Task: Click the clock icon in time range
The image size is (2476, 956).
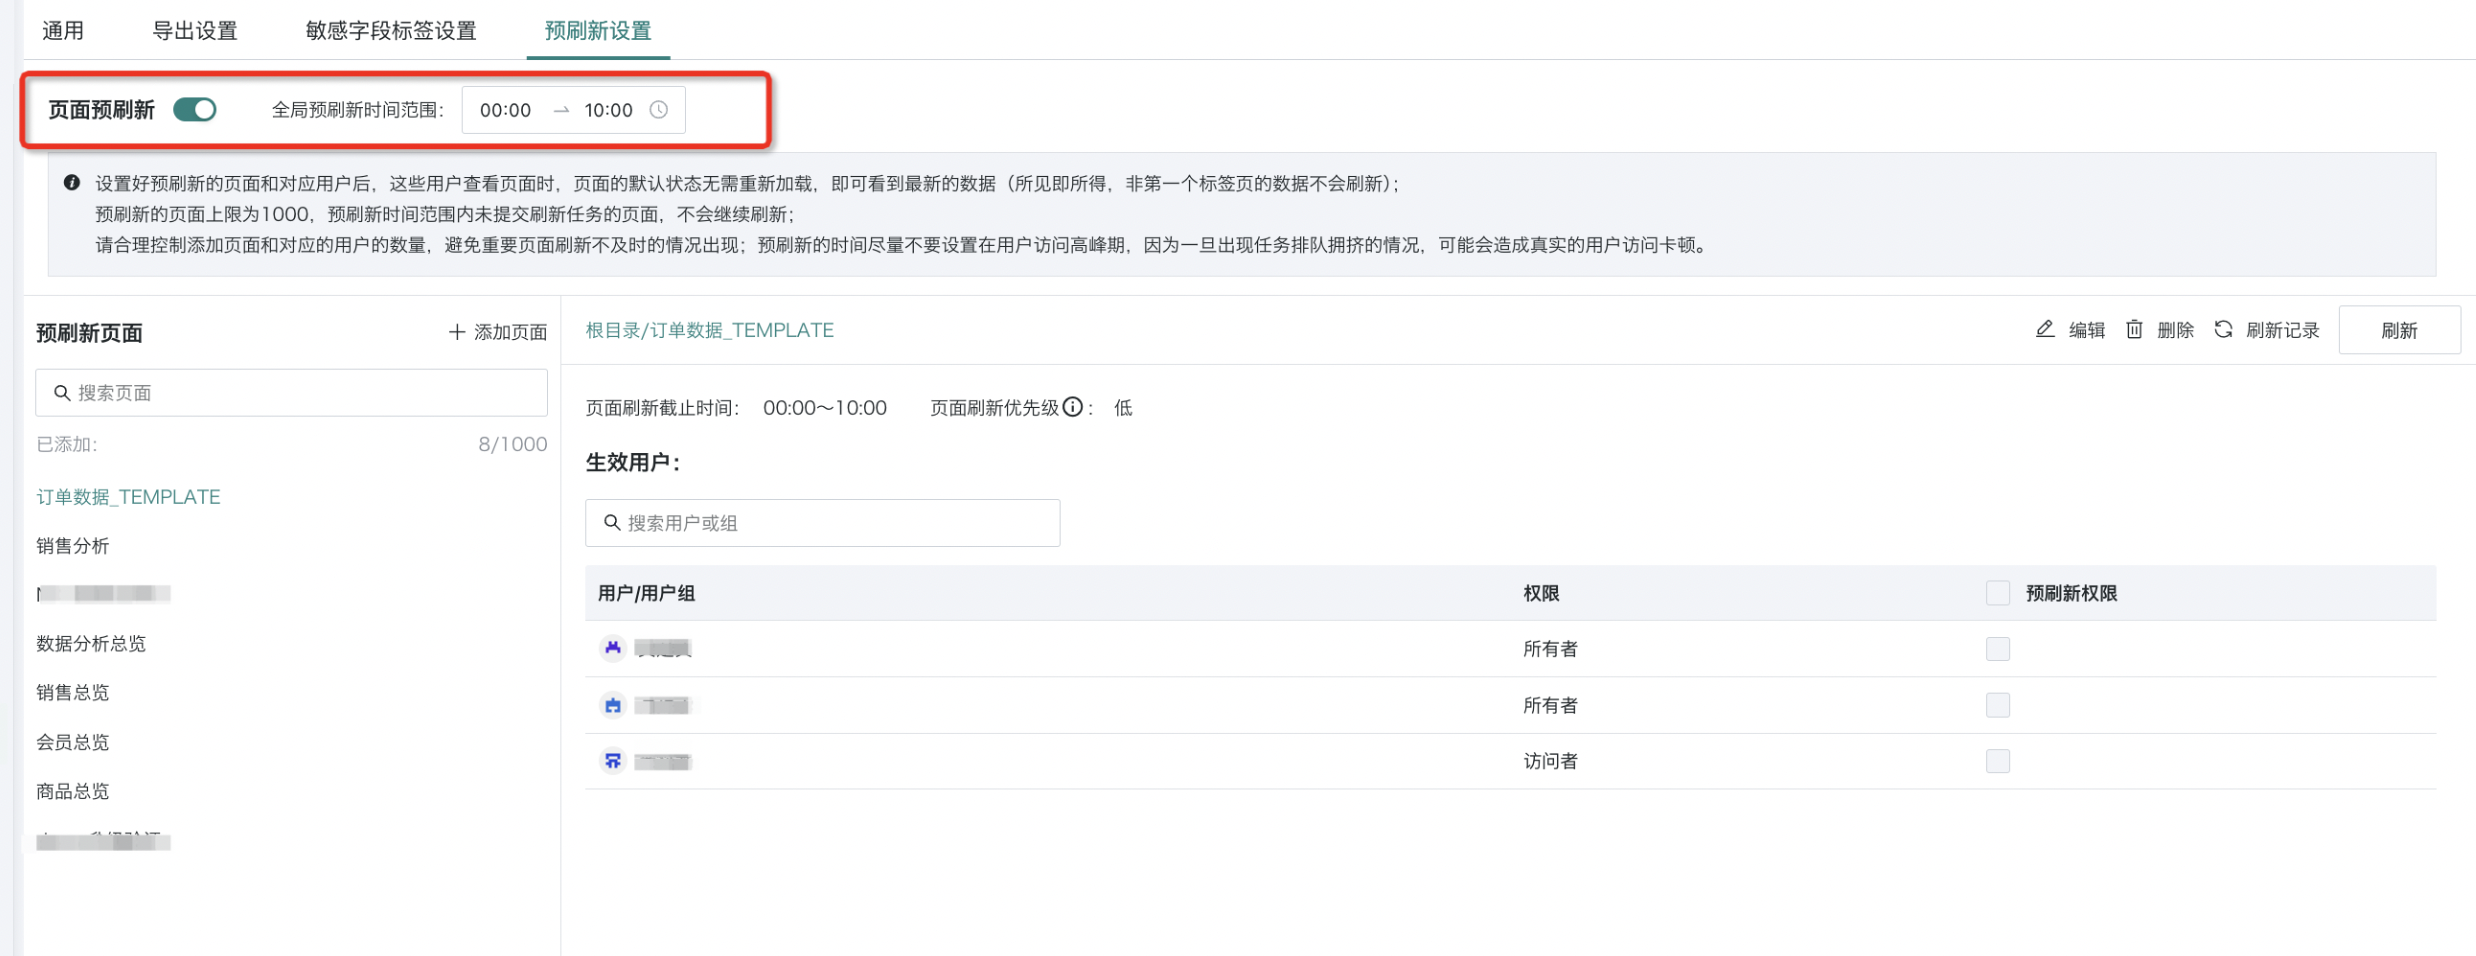Action: pos(658,110)
